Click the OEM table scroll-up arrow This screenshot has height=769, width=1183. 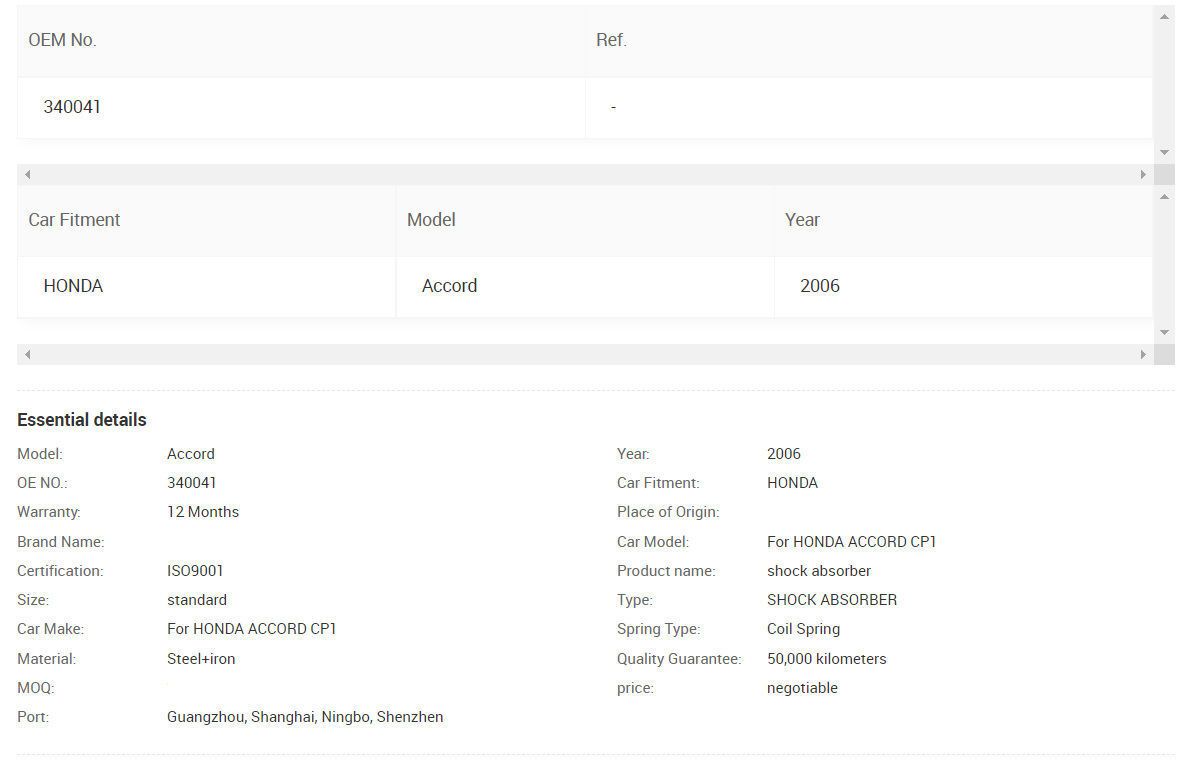(x=1163, y=17)
